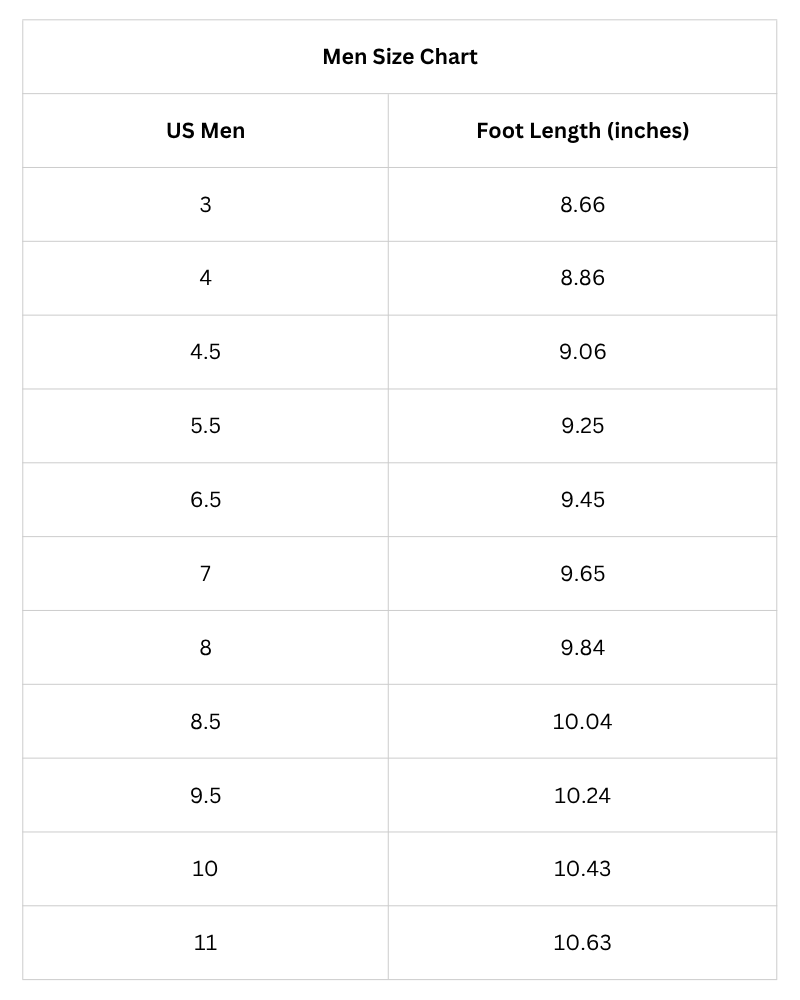The image size is (800, 1000).
Task: Select the US Men column header
Action: (205, 131)
